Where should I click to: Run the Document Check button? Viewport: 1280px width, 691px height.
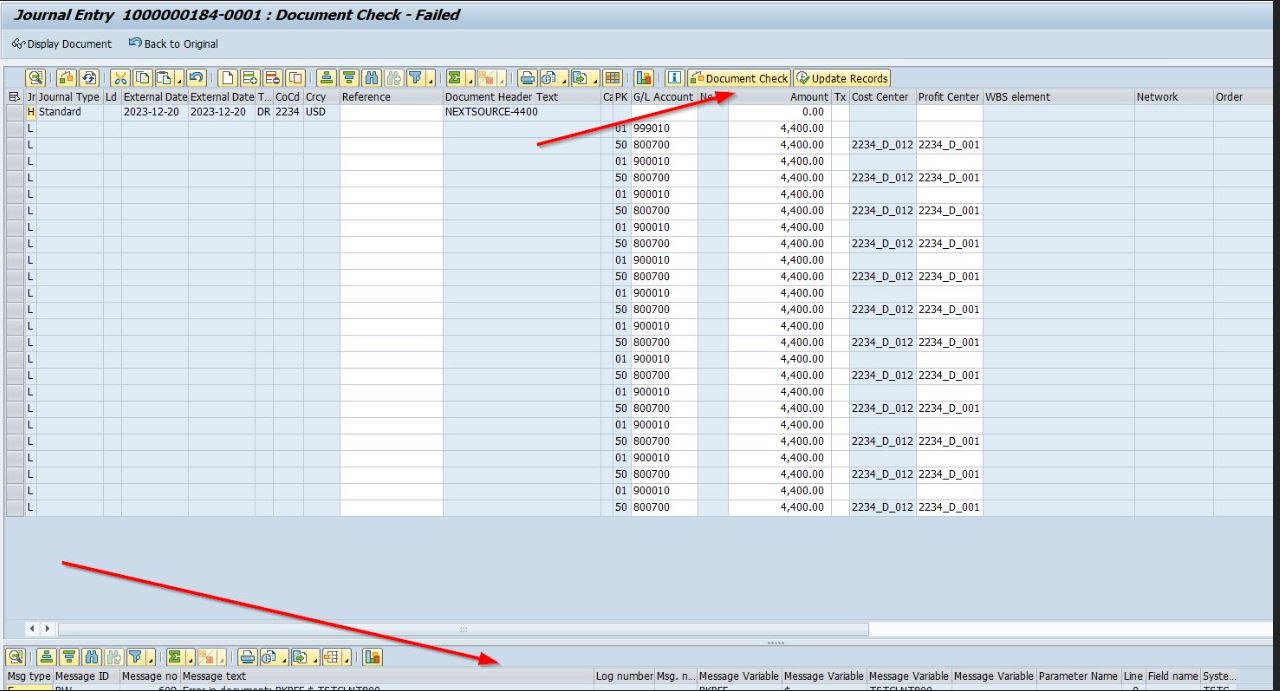tap(739, 78)
